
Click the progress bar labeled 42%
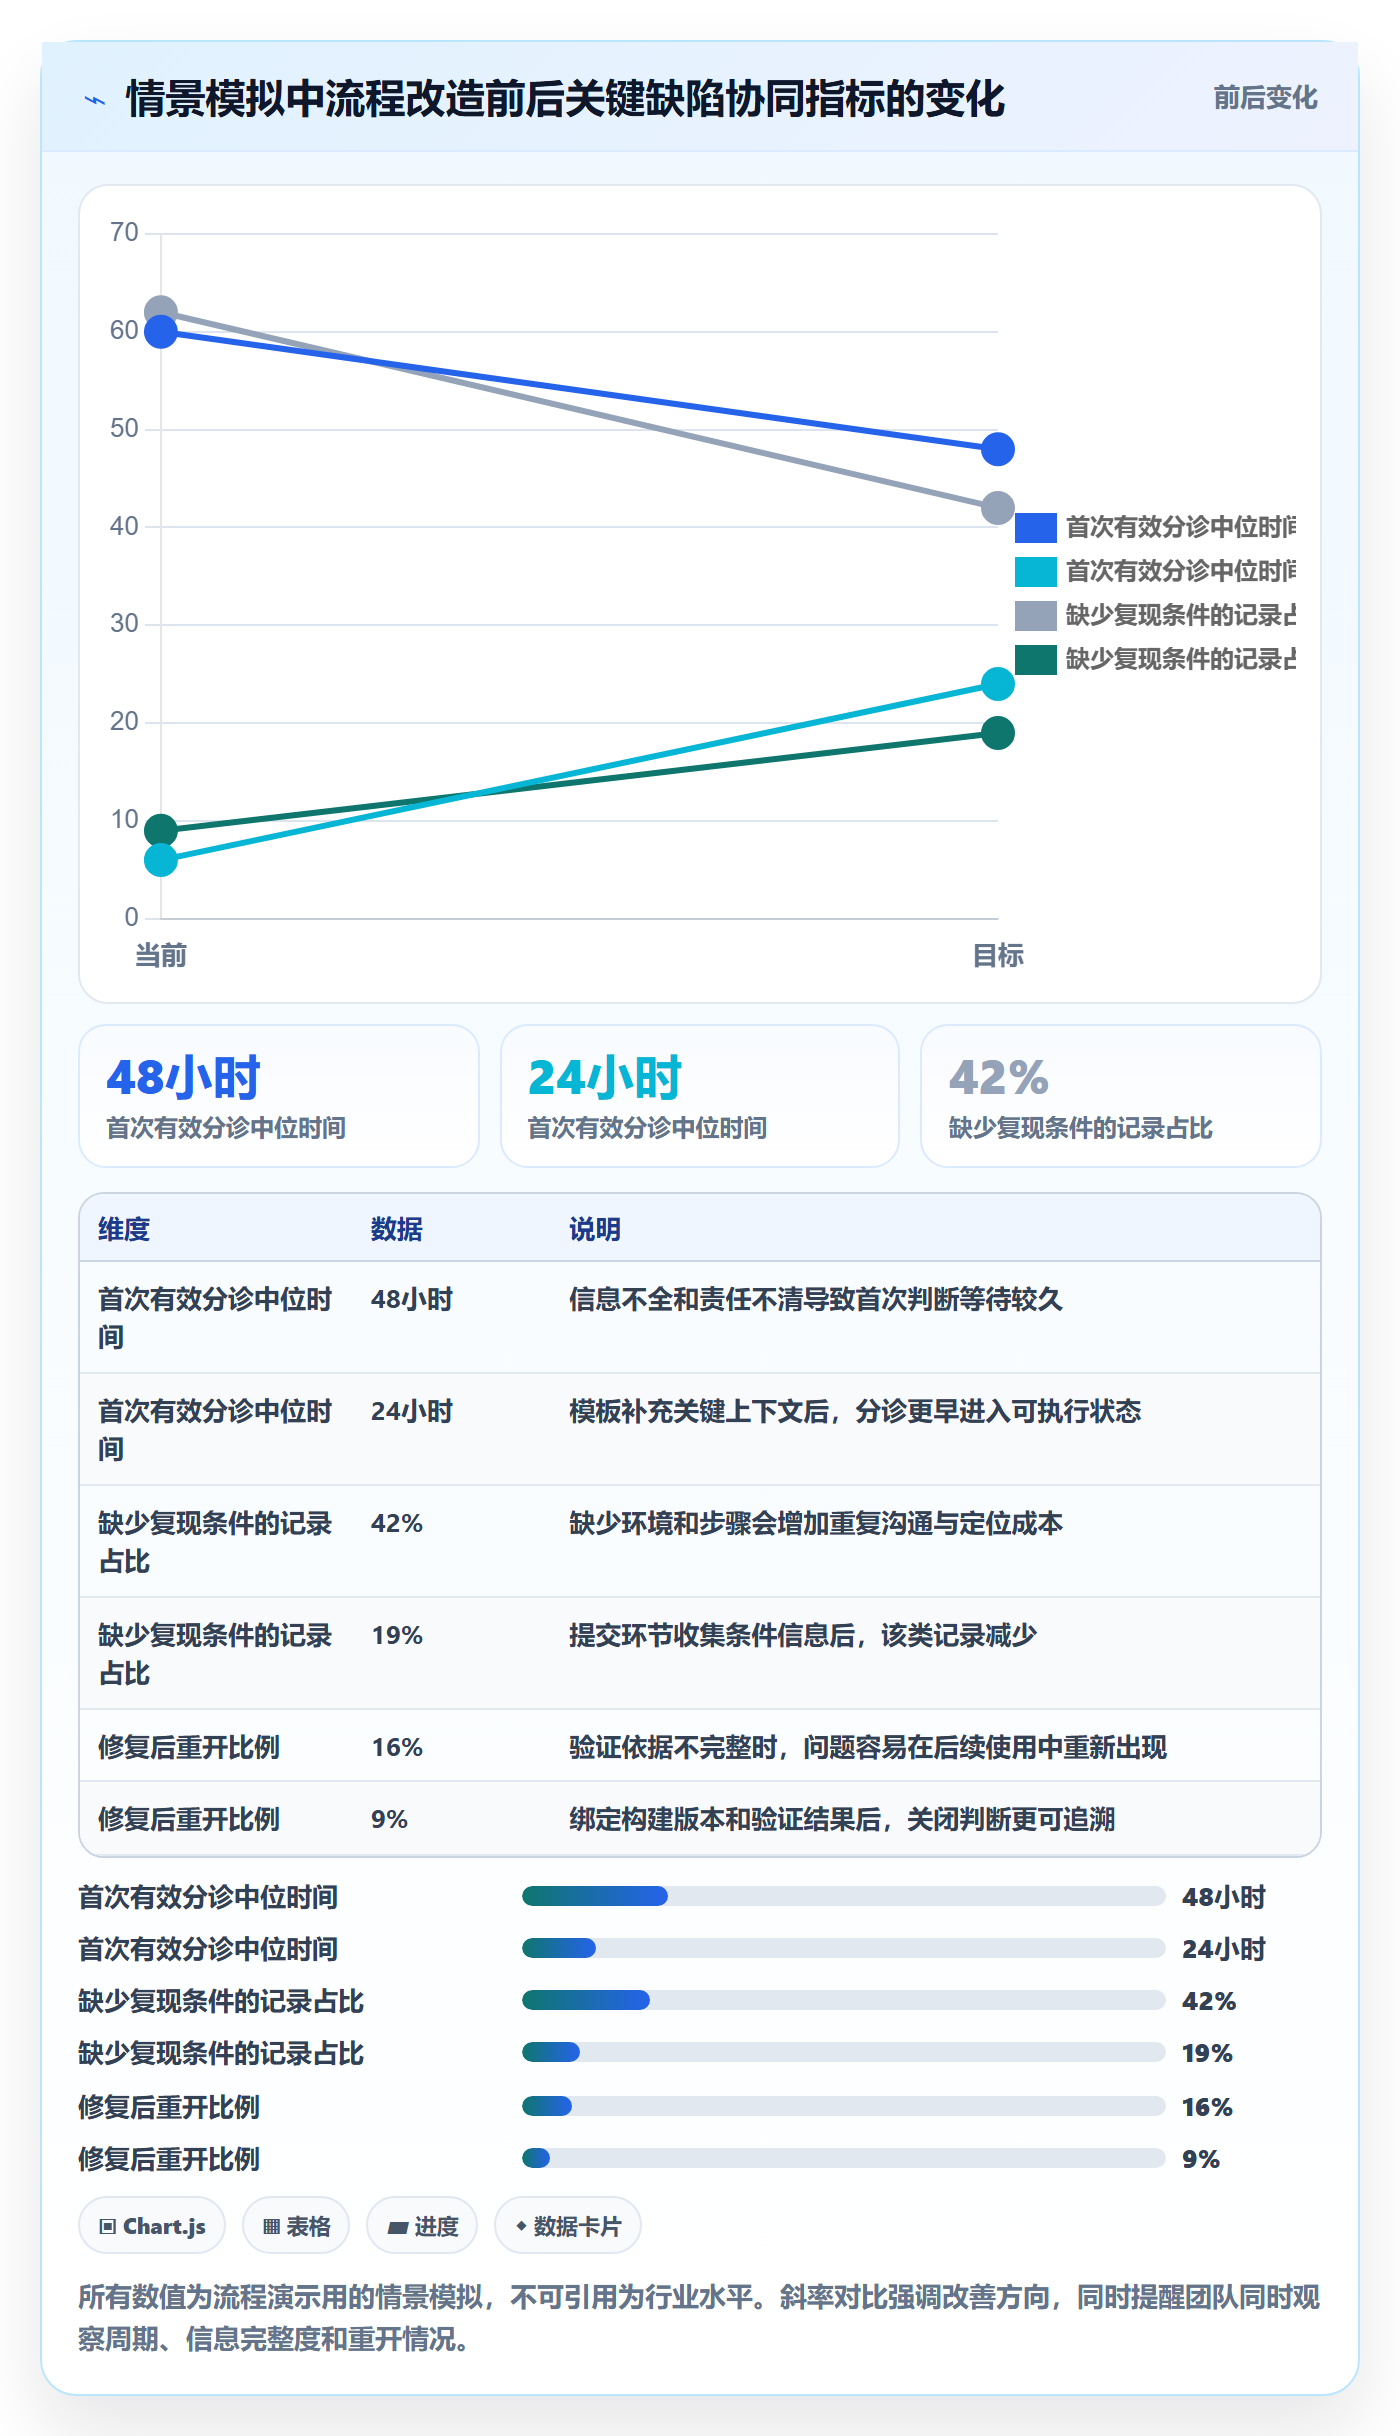(843, 2000)
